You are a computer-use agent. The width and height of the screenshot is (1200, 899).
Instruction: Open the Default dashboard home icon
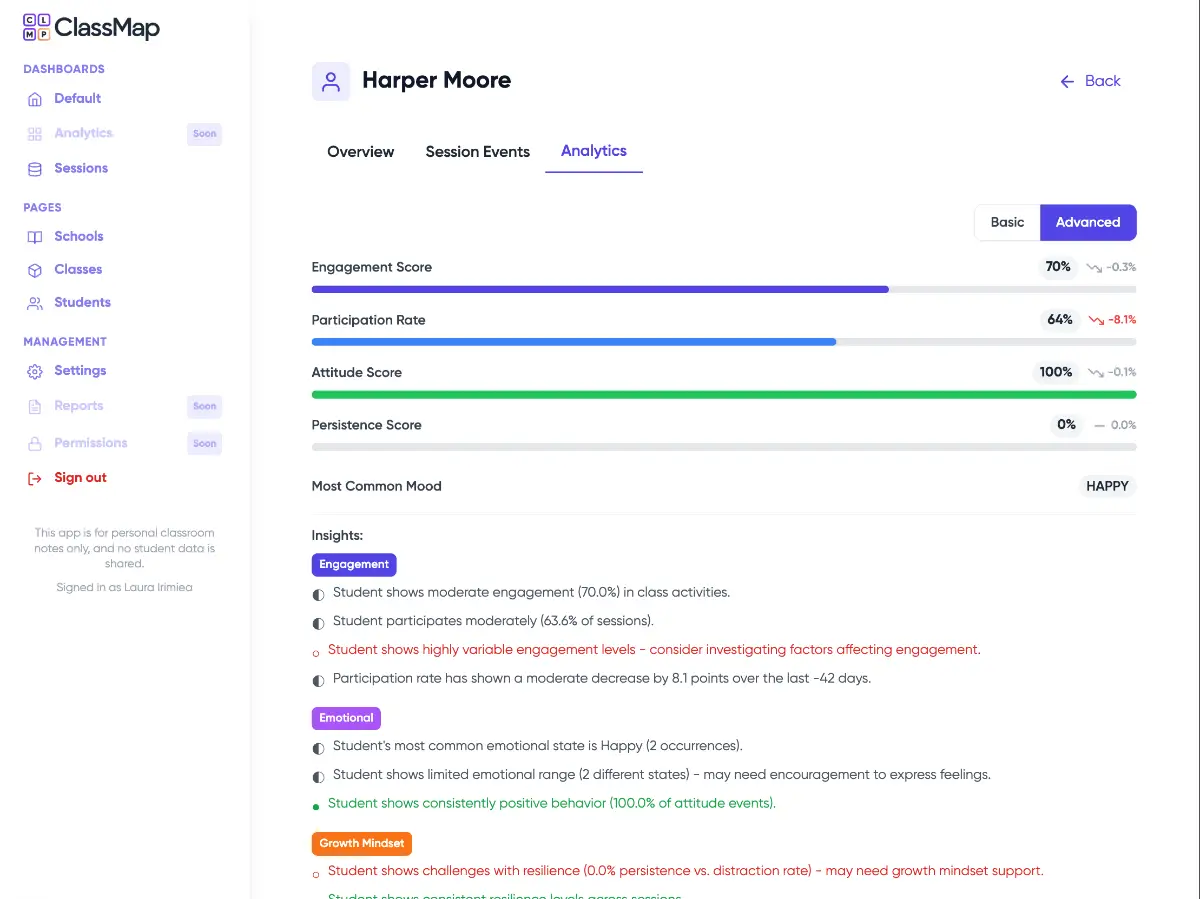point(35,99)
